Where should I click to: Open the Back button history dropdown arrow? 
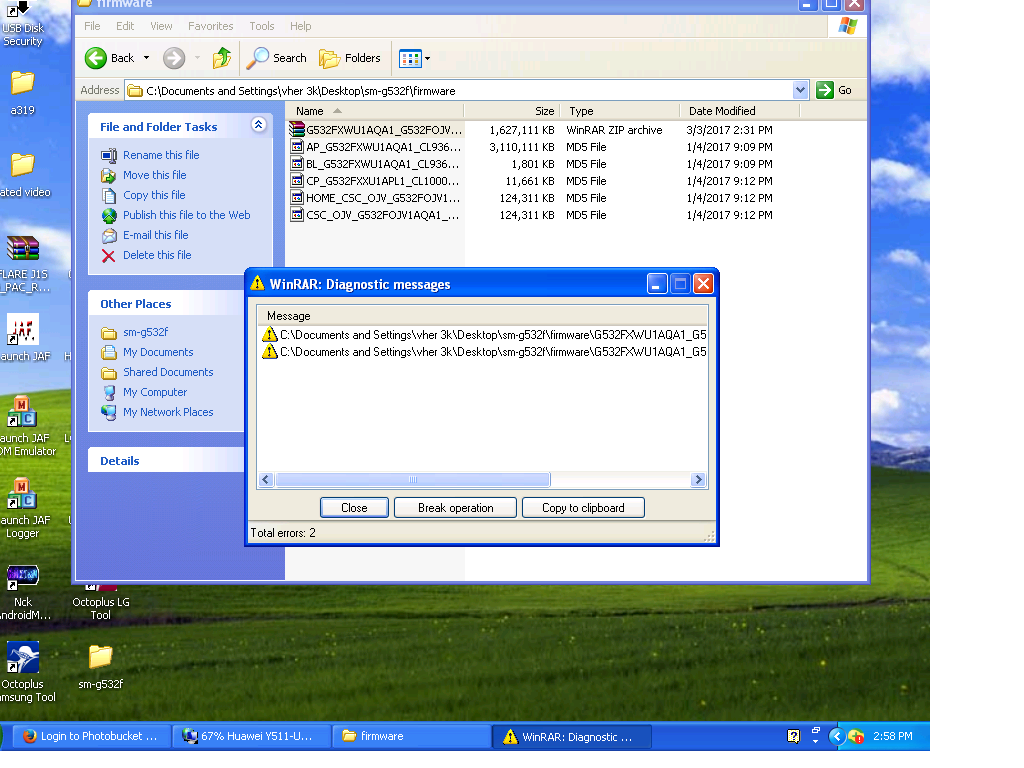point(146,58)
